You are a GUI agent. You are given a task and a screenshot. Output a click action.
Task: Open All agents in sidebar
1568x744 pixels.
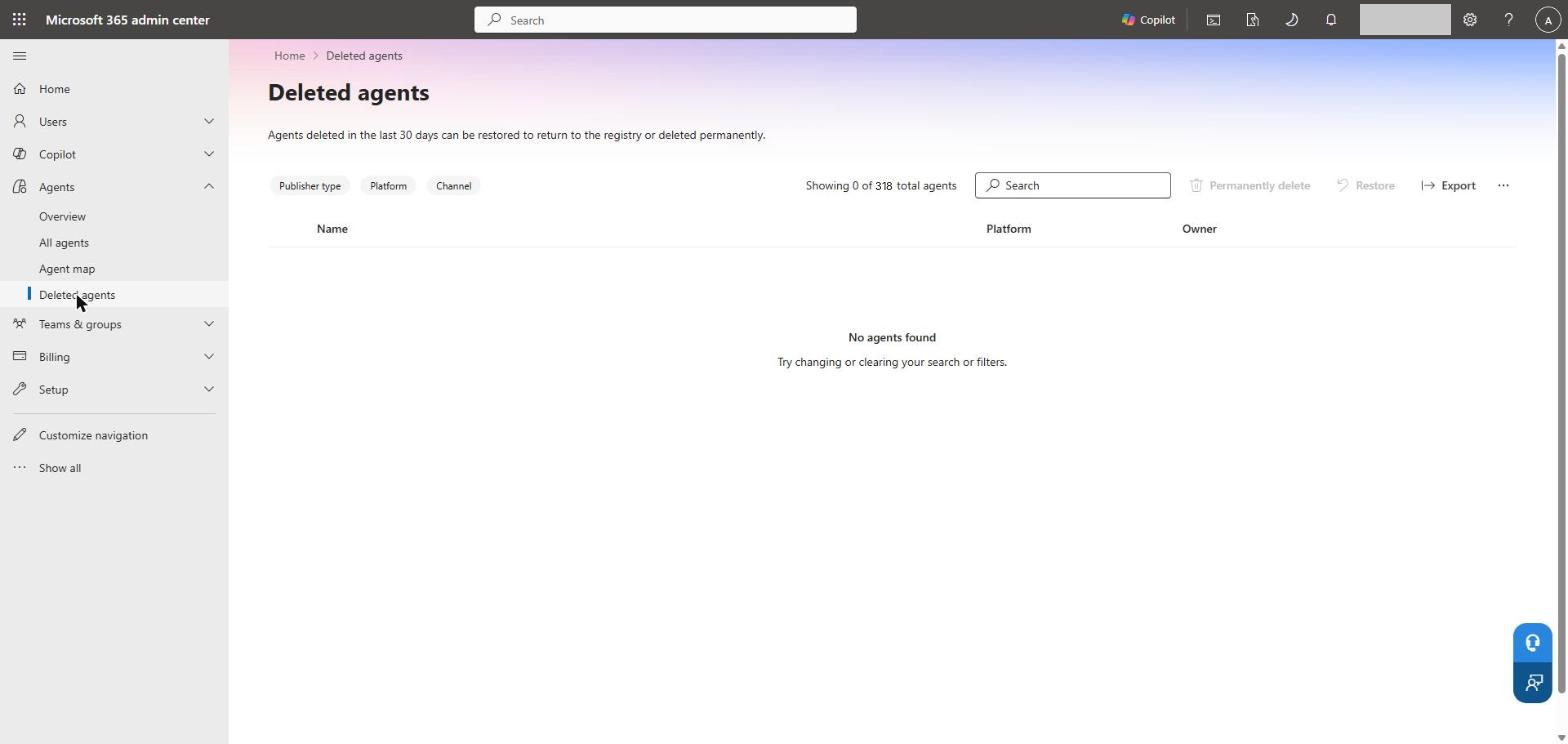pyautogui.click(x=64, y=243)
